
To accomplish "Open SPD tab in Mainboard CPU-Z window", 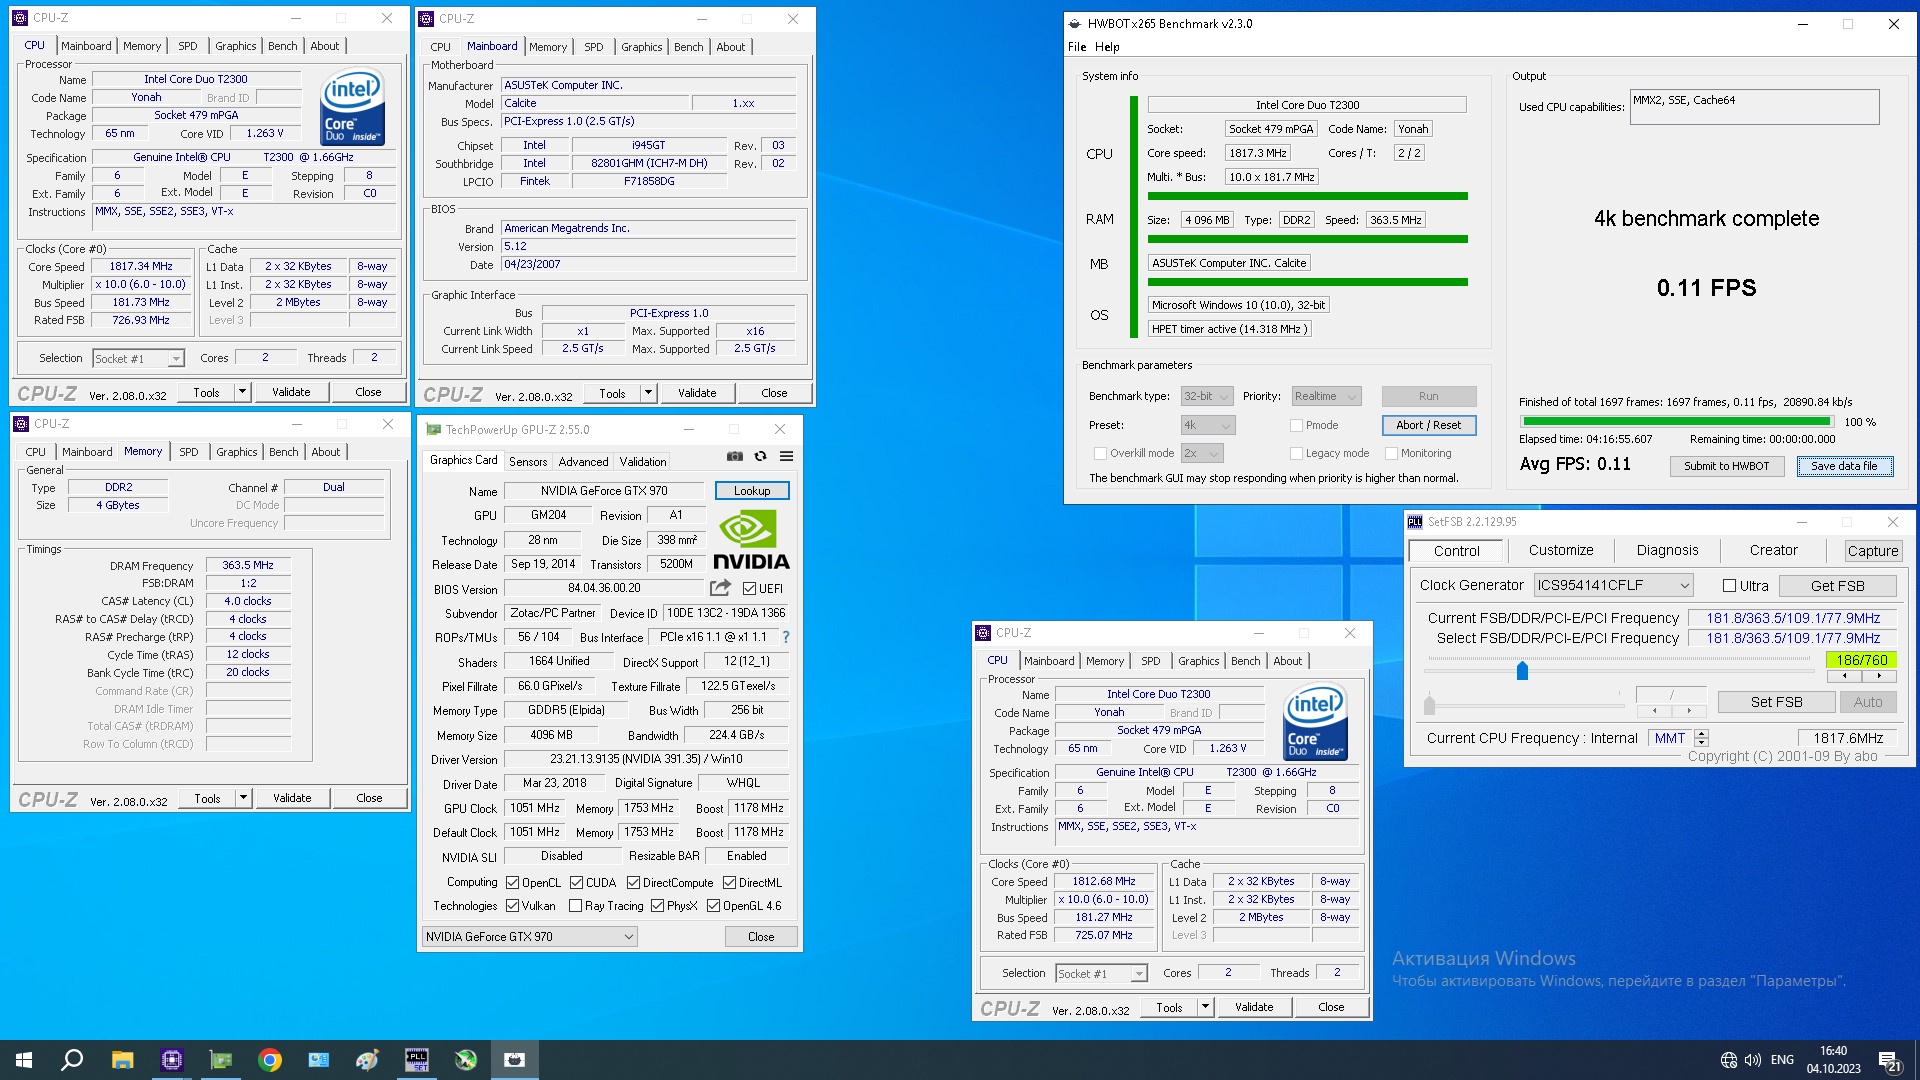I will [594, 47].
